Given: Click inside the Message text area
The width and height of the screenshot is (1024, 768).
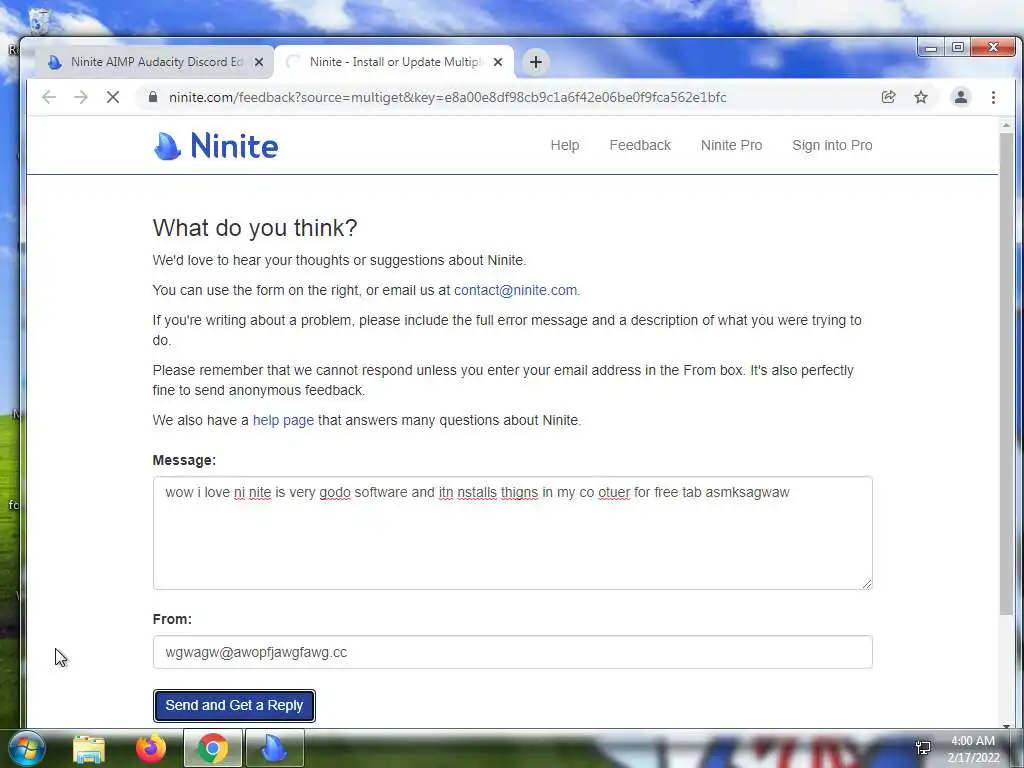Looking at the screenshot, I should click(513, 533).
